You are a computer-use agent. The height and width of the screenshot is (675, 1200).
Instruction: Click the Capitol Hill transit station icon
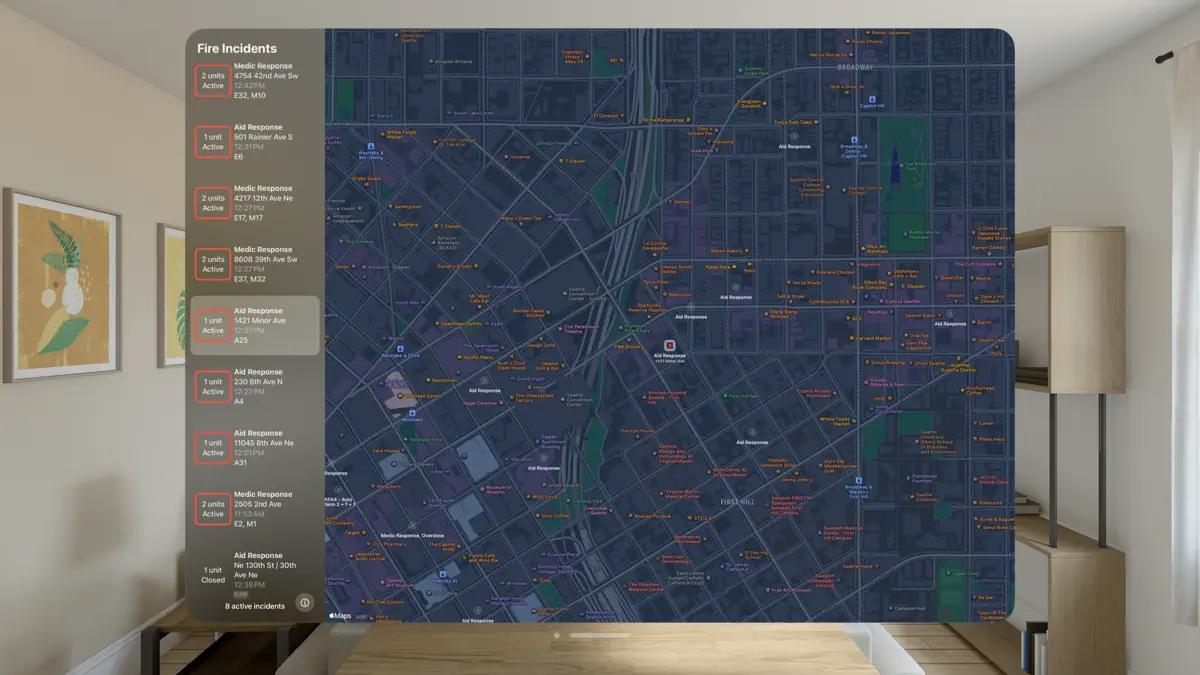(854, 139)
